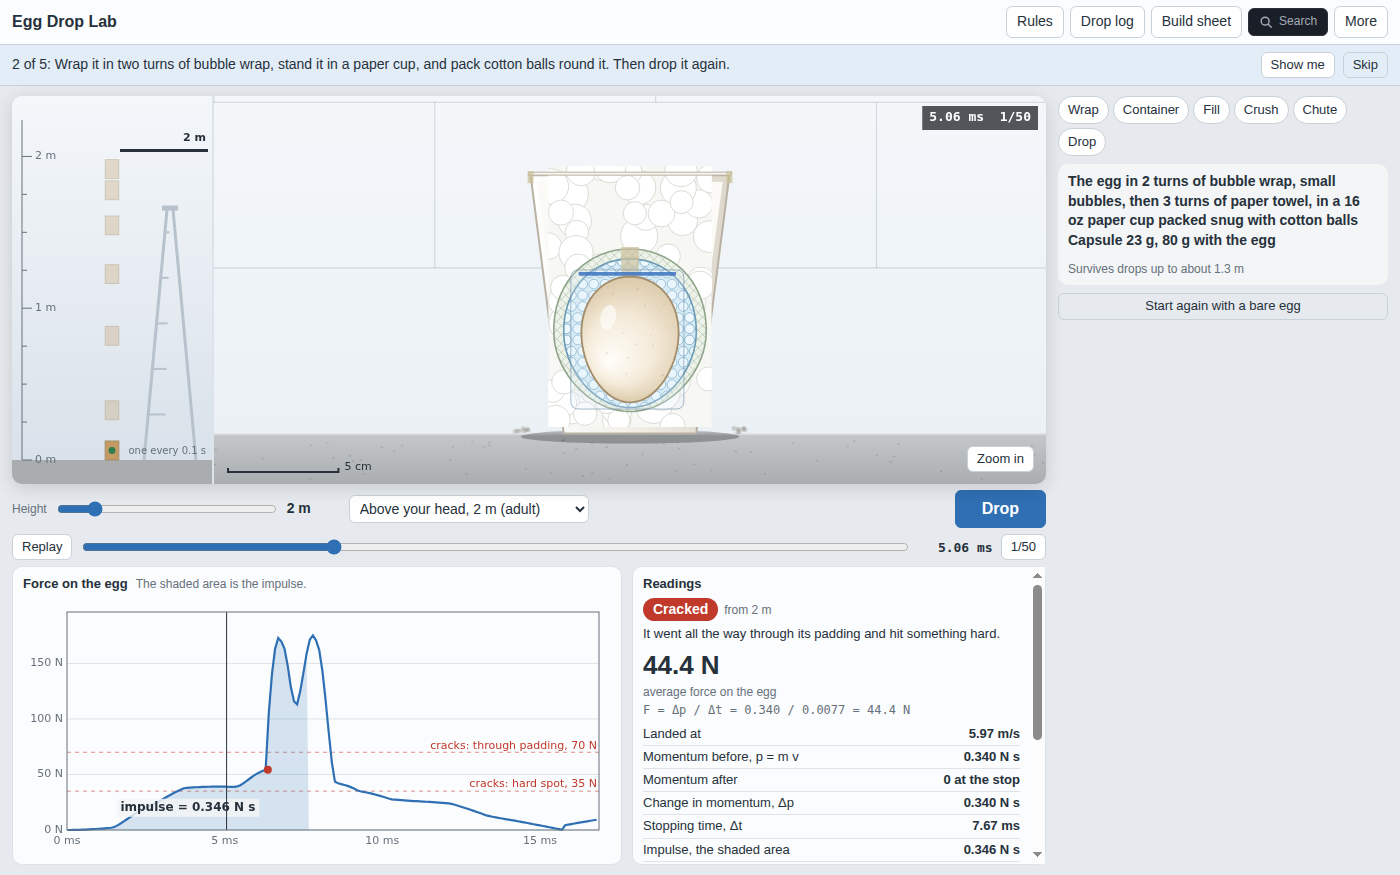Select the 'Momentum before, p = m v' row

pyautogui.click(x=831, y=757)
